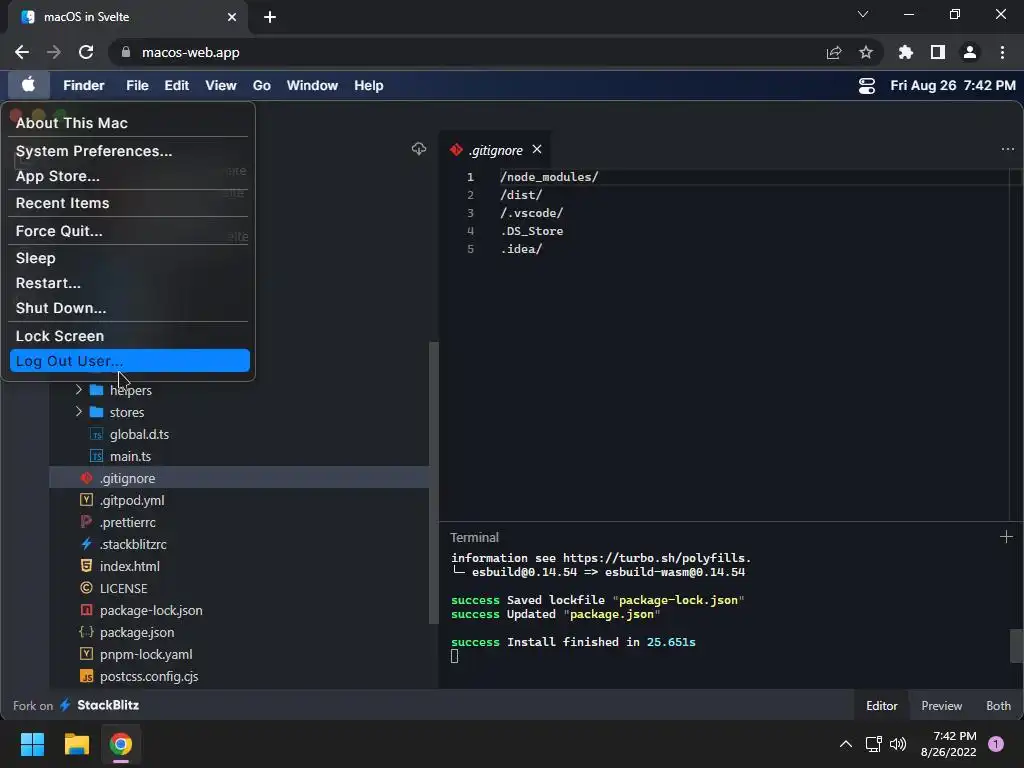Add a new terminal with plus icon
This screenshot has width=1024, height=768.
[x=1006, y=537]
